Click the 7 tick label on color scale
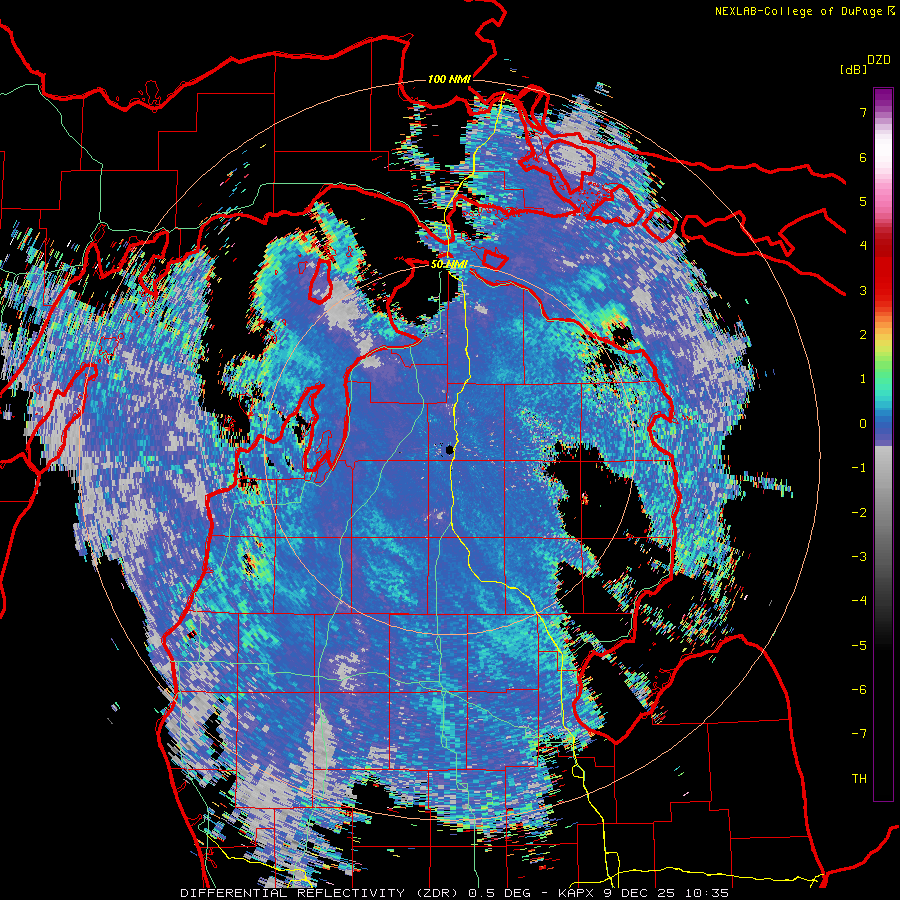The image size is (900, 900). point(863,112)
